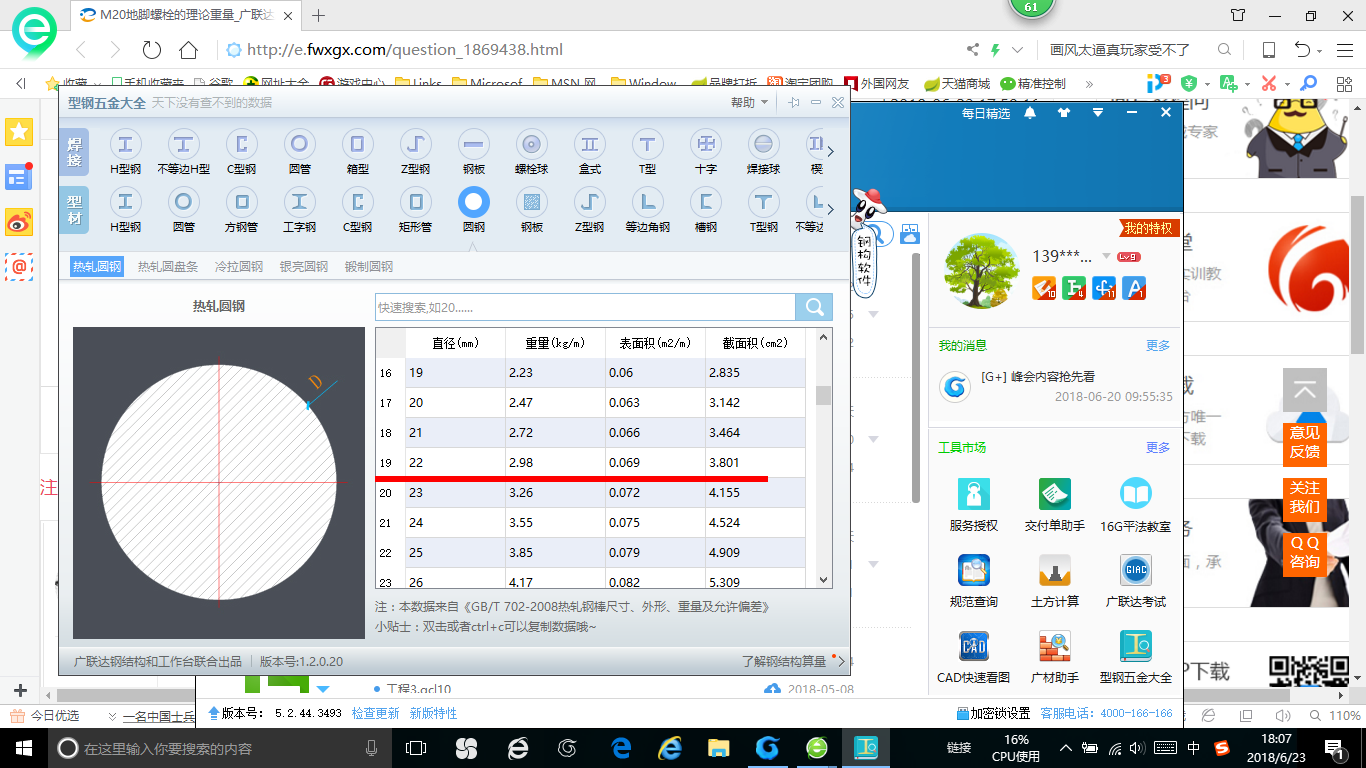Viewport: 1366px width, 768px height.
Task: Open the 帮助 dropdown menu
Action: click(749, 102)
